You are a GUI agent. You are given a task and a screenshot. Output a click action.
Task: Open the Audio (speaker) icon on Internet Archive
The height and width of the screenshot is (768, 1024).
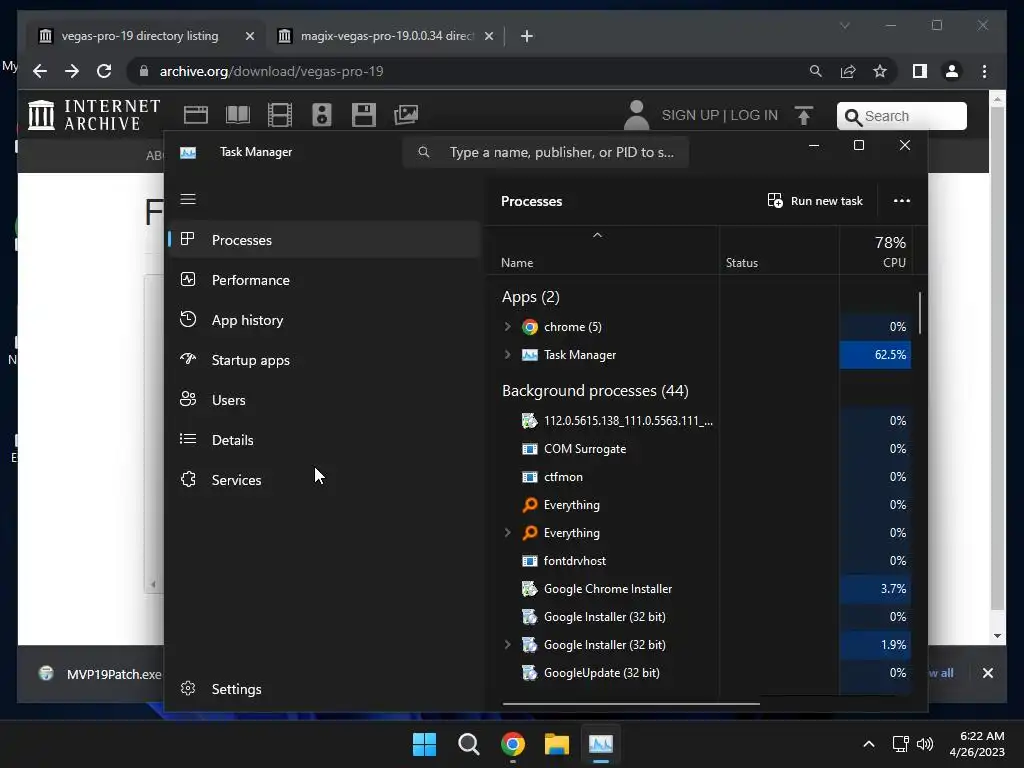pyautogui.click(x=321, y=115)
